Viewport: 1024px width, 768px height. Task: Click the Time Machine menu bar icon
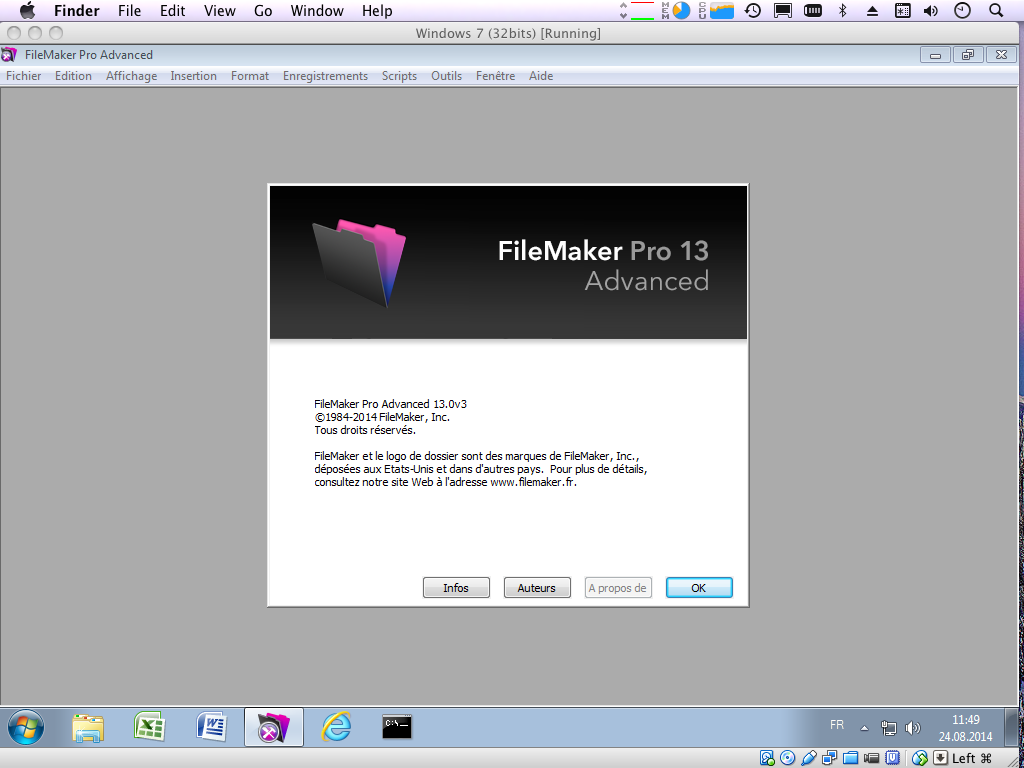point(753,10)
